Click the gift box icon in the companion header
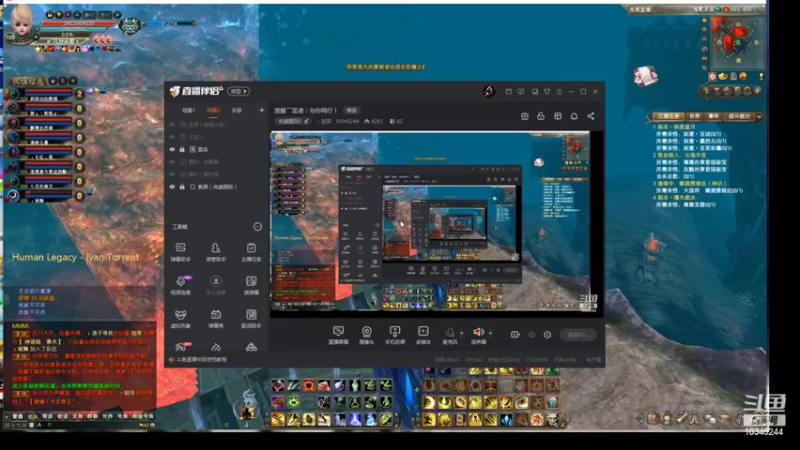This screenshot has height=450, width=800. [x=524, y=116]
